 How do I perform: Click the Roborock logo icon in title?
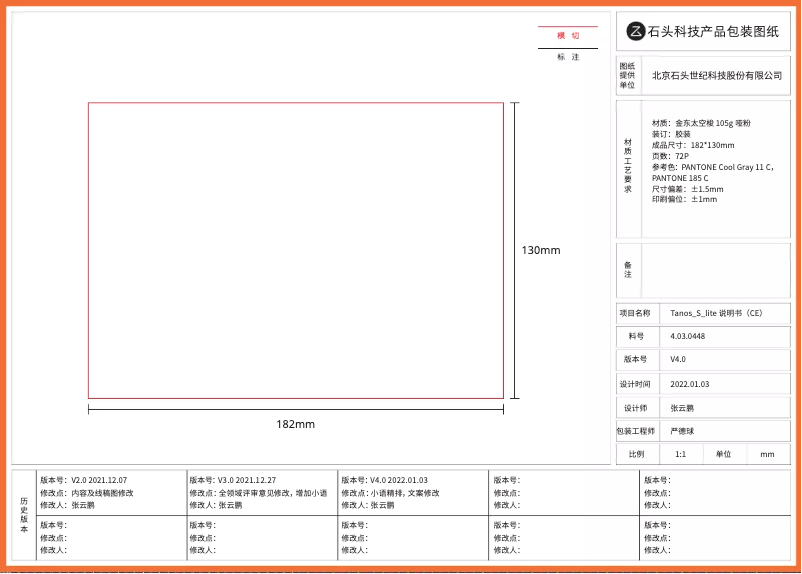[636, 32]
